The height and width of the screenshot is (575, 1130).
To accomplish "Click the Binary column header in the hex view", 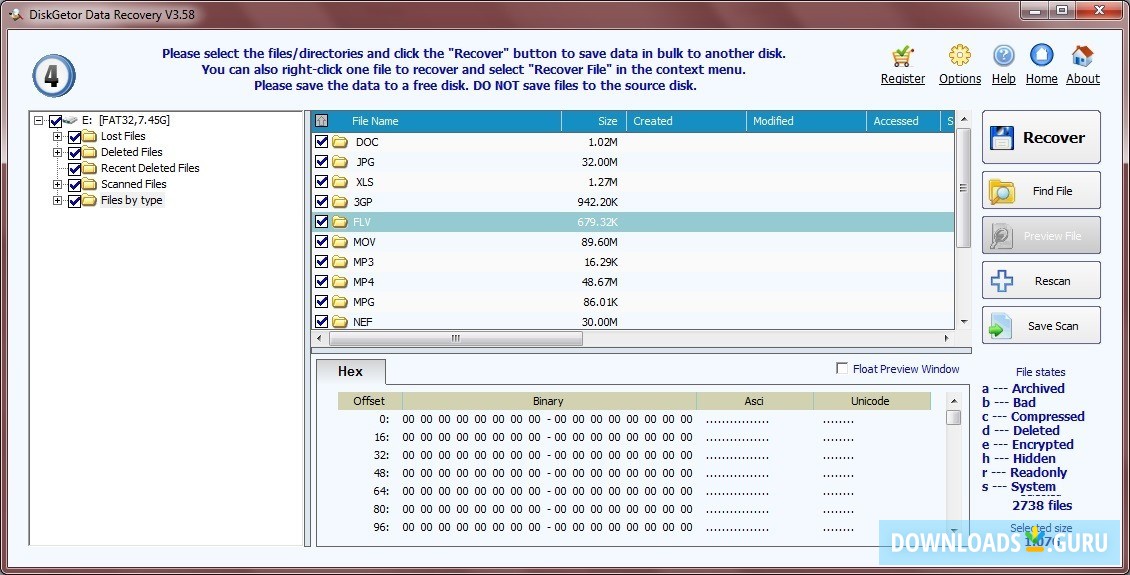I will [548, 401].
